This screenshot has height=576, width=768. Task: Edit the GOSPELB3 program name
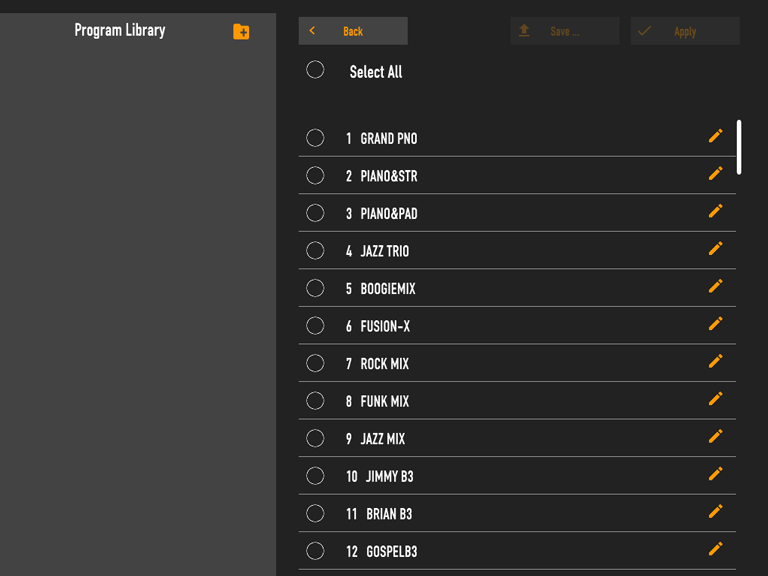716,549
